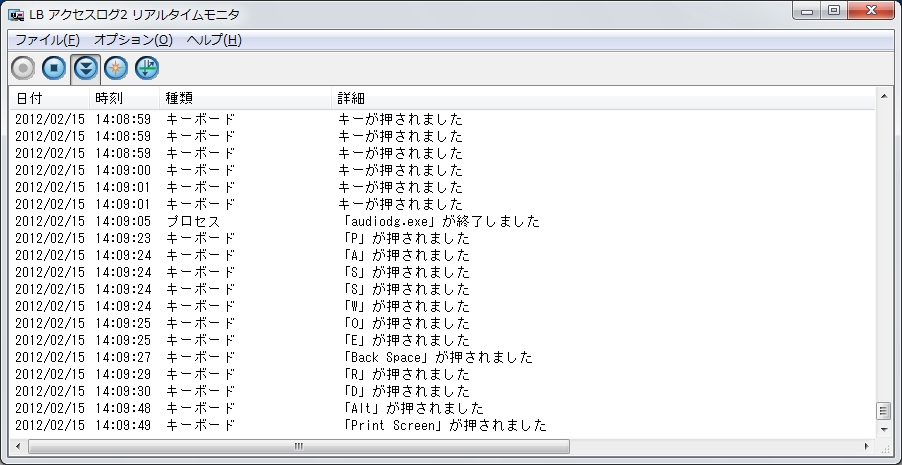Open the ヘルプ(H) menu

[x=214, y=40]
